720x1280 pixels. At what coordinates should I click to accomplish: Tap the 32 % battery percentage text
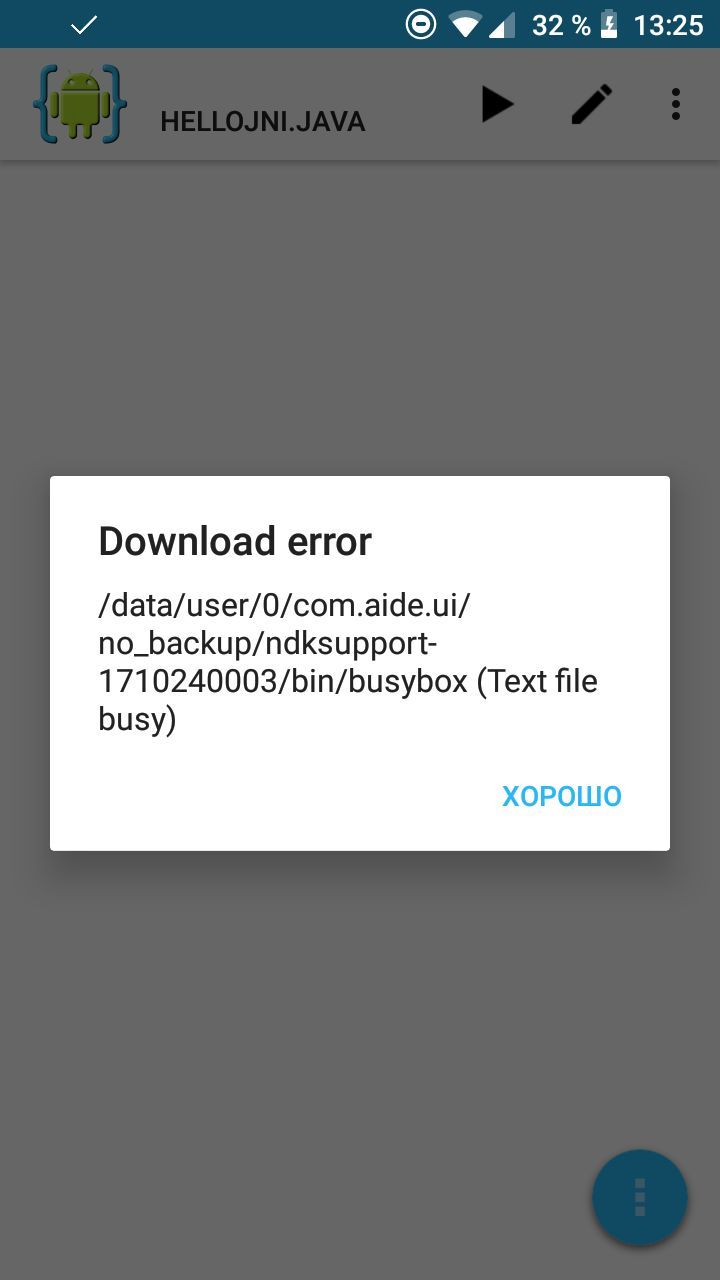point(561,25)
